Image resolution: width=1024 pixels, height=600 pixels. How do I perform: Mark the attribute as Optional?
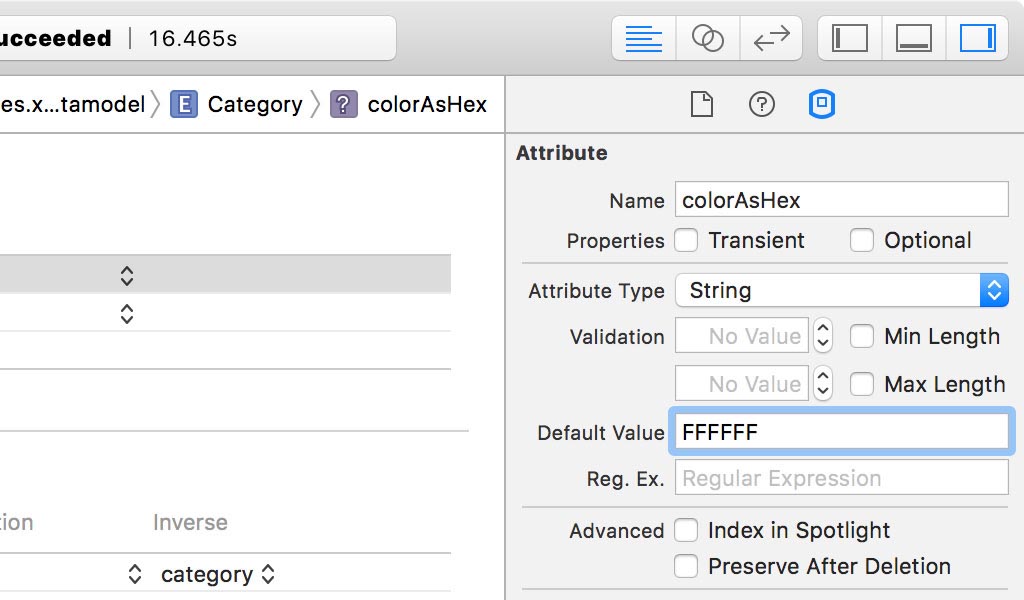tap(861, 240)
